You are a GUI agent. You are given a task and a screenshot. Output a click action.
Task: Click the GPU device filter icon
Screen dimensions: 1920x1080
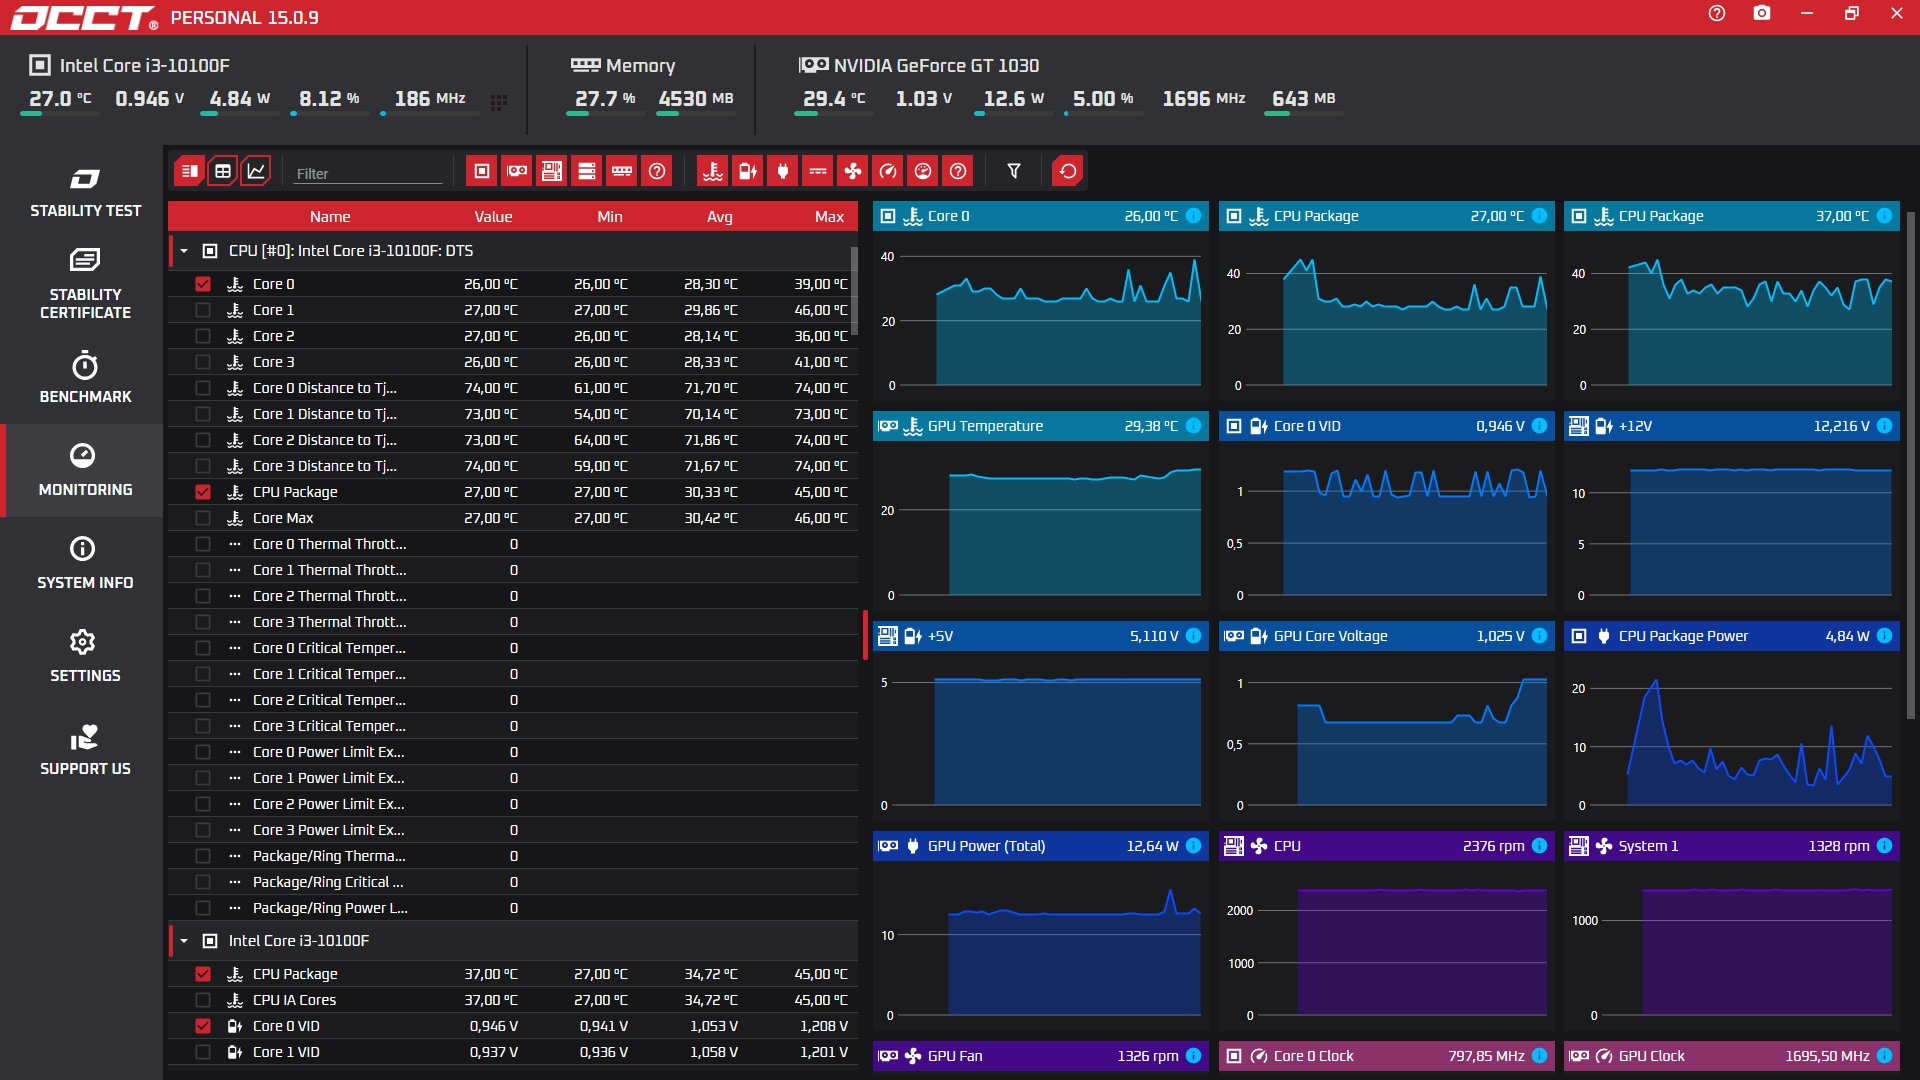[x=516, y=171]
